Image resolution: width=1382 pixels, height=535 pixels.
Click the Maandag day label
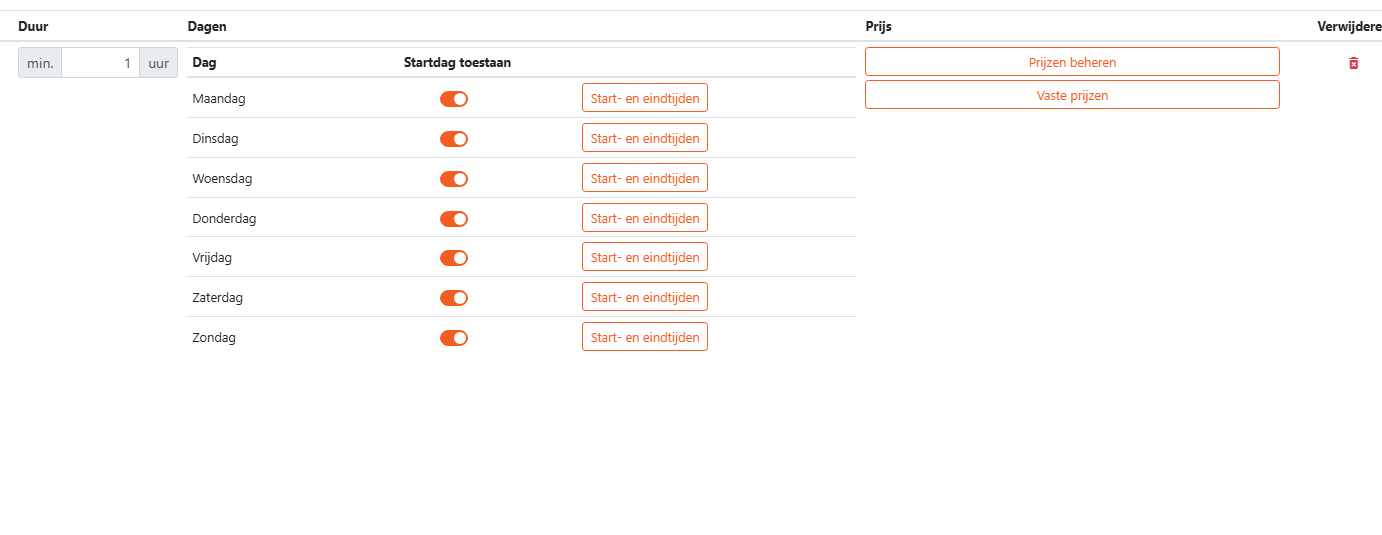click(x=219, y=99)
